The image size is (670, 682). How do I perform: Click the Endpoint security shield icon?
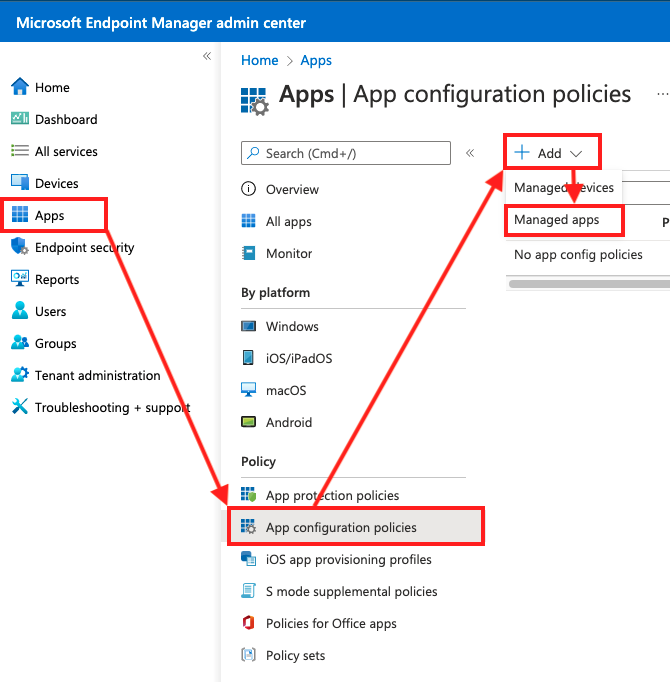coord(20,246)
